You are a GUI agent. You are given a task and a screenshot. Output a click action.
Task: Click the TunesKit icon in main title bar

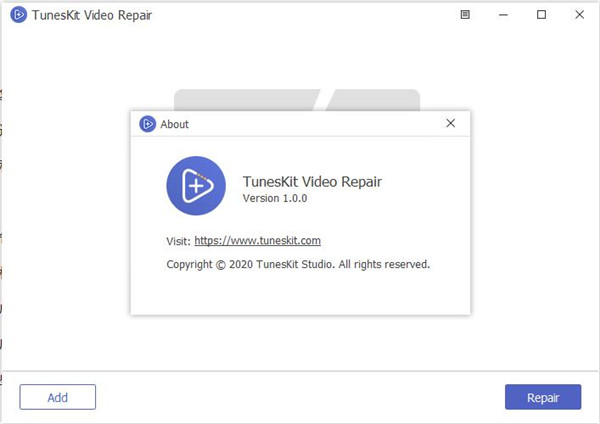point(18,15)
